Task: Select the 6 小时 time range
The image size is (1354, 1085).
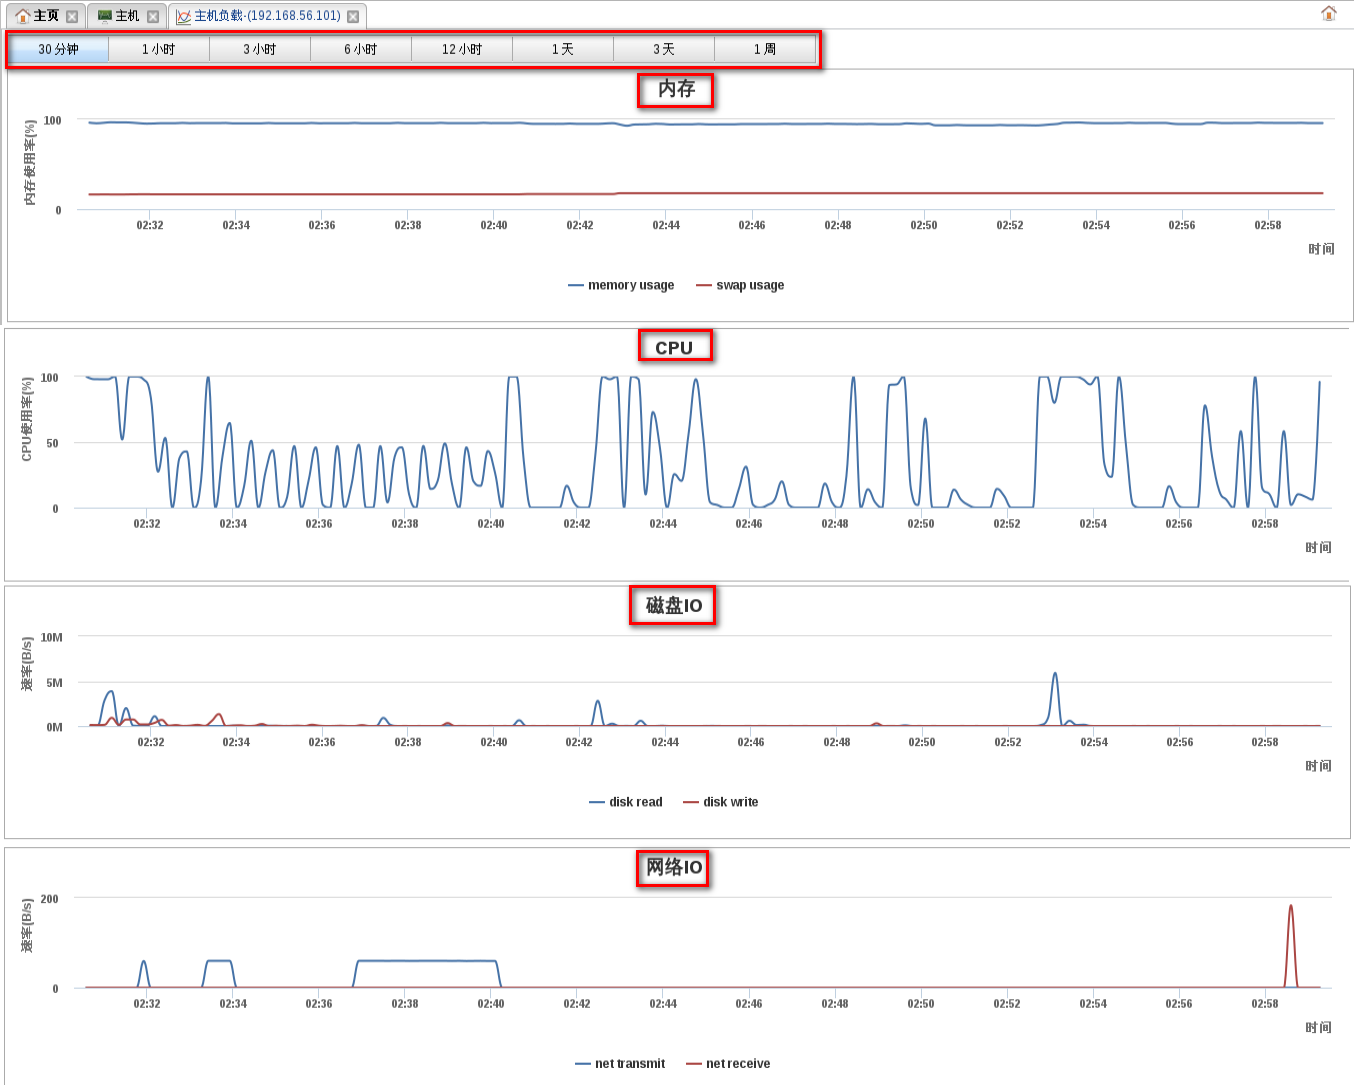Action: click(360, 49)
